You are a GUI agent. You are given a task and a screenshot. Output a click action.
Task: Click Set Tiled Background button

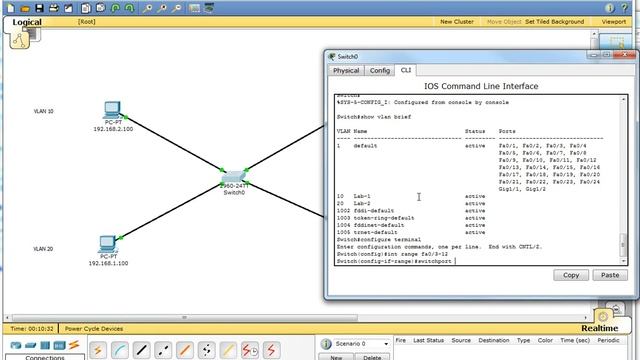554,22
